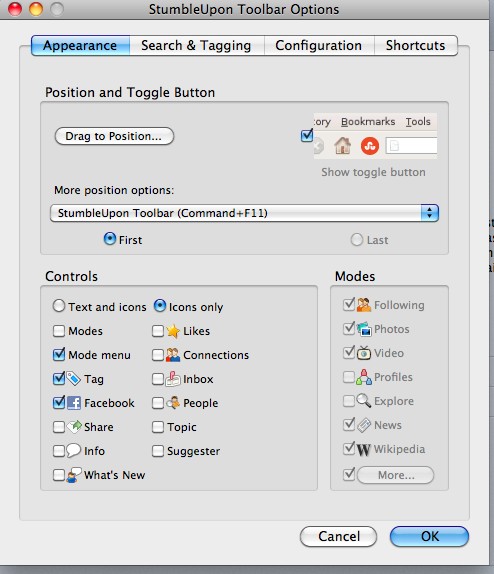Uncheck the Tag checkbox
The height and width of the screenshot is (574, 494).
(59, 379)
